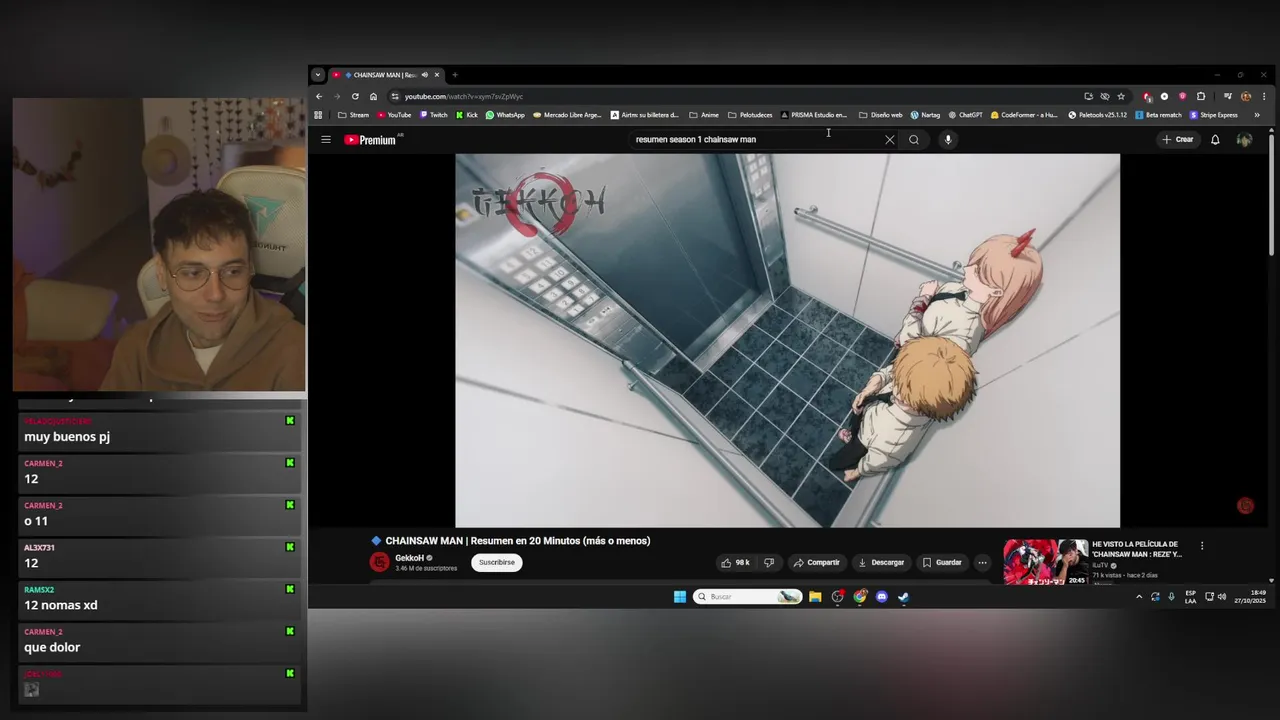Show hidden system tray icons
Screen dimensions: 1280x720
(x=1139, y=597)
